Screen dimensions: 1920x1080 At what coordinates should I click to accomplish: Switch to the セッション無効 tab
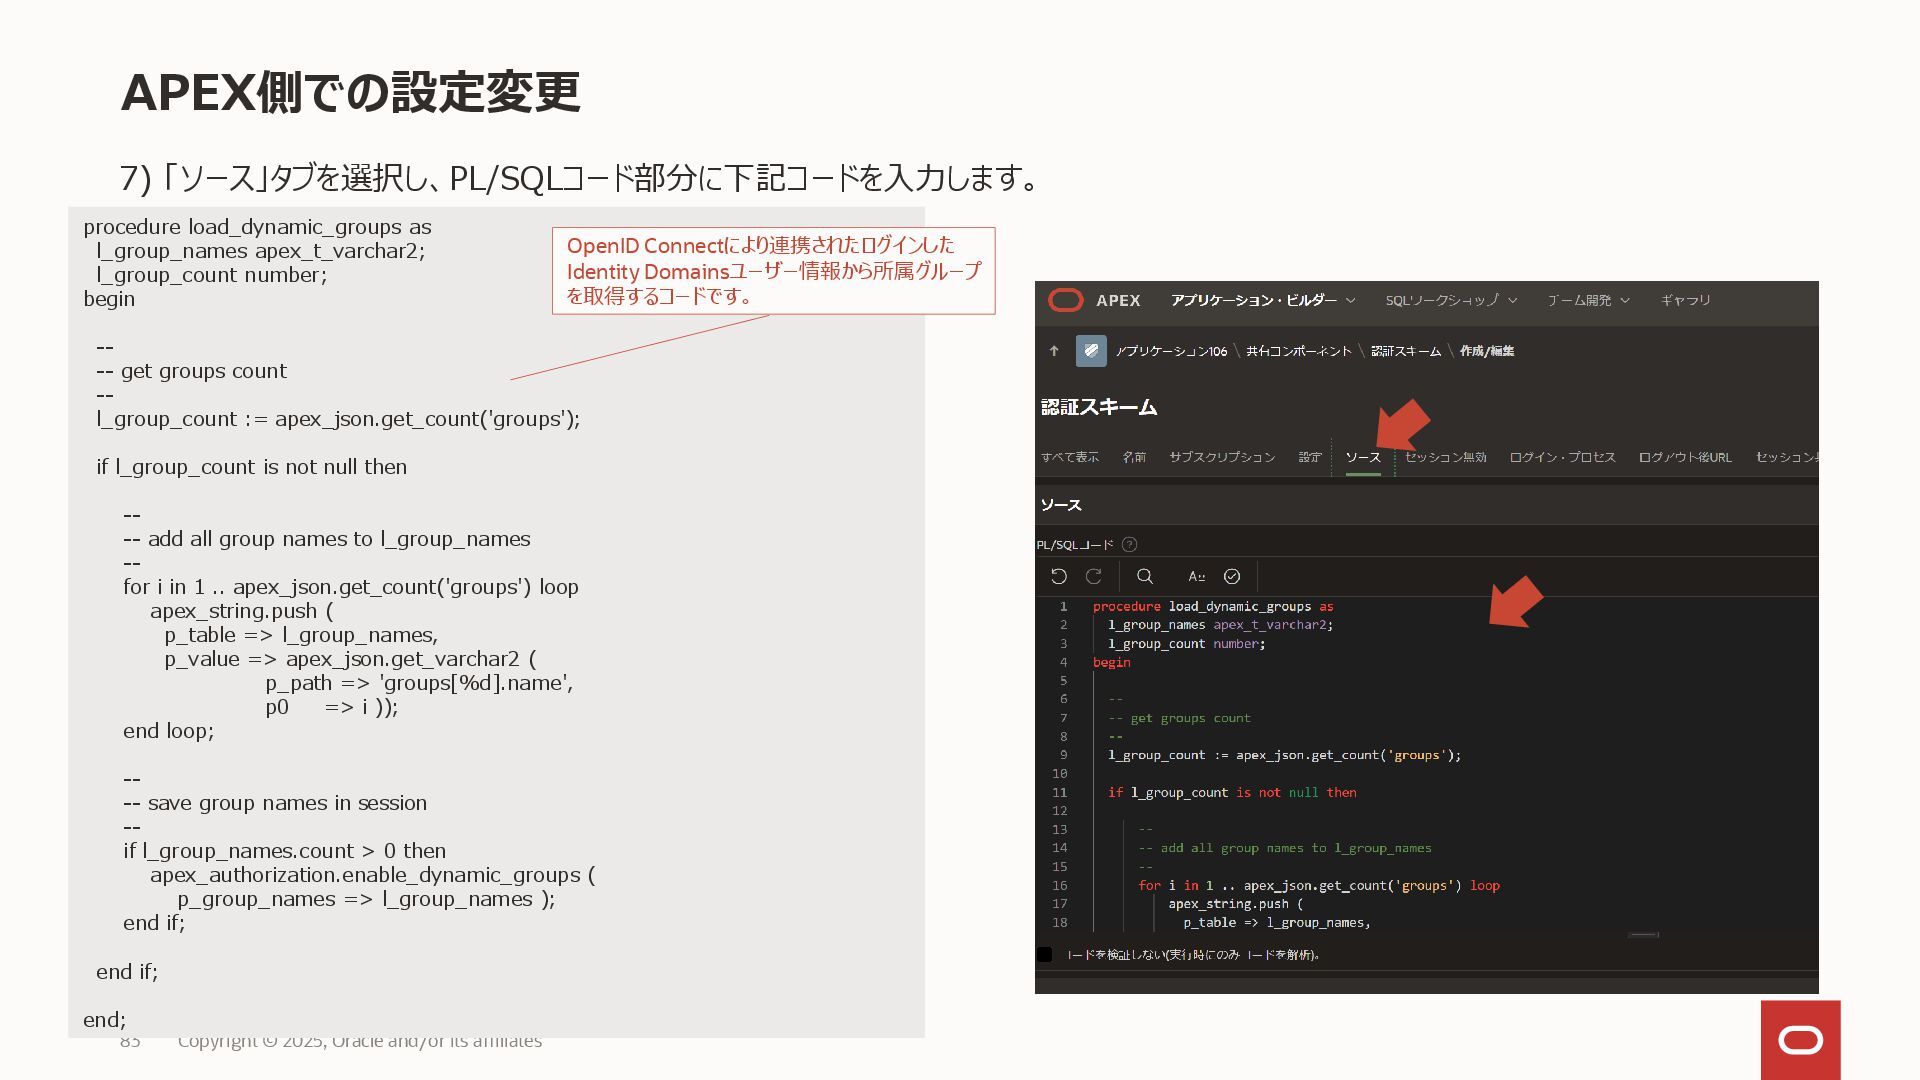(1445, 457)
